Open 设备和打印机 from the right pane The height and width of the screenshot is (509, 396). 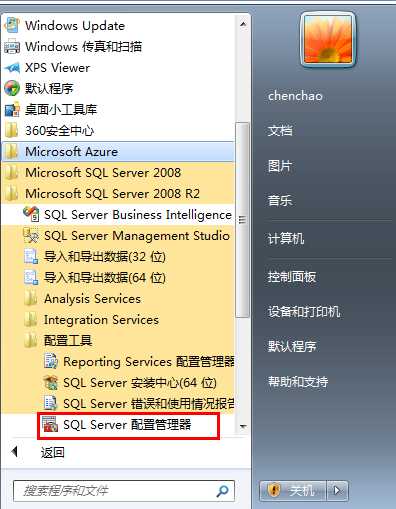coord(304,312)
